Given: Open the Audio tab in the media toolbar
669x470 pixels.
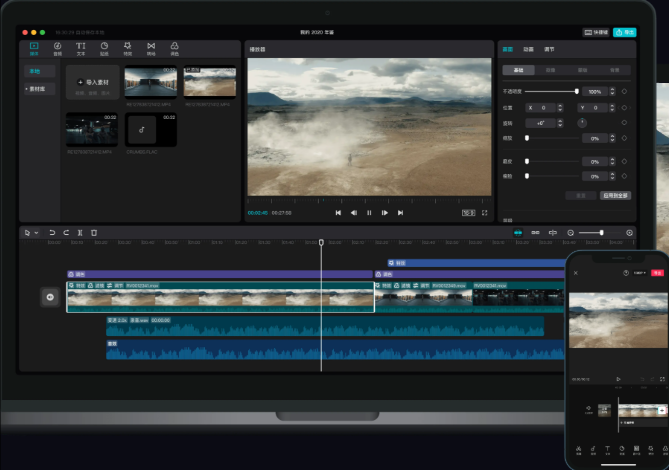Looking at the screenshot, I should pyautogui.click(x=57, y=48).
